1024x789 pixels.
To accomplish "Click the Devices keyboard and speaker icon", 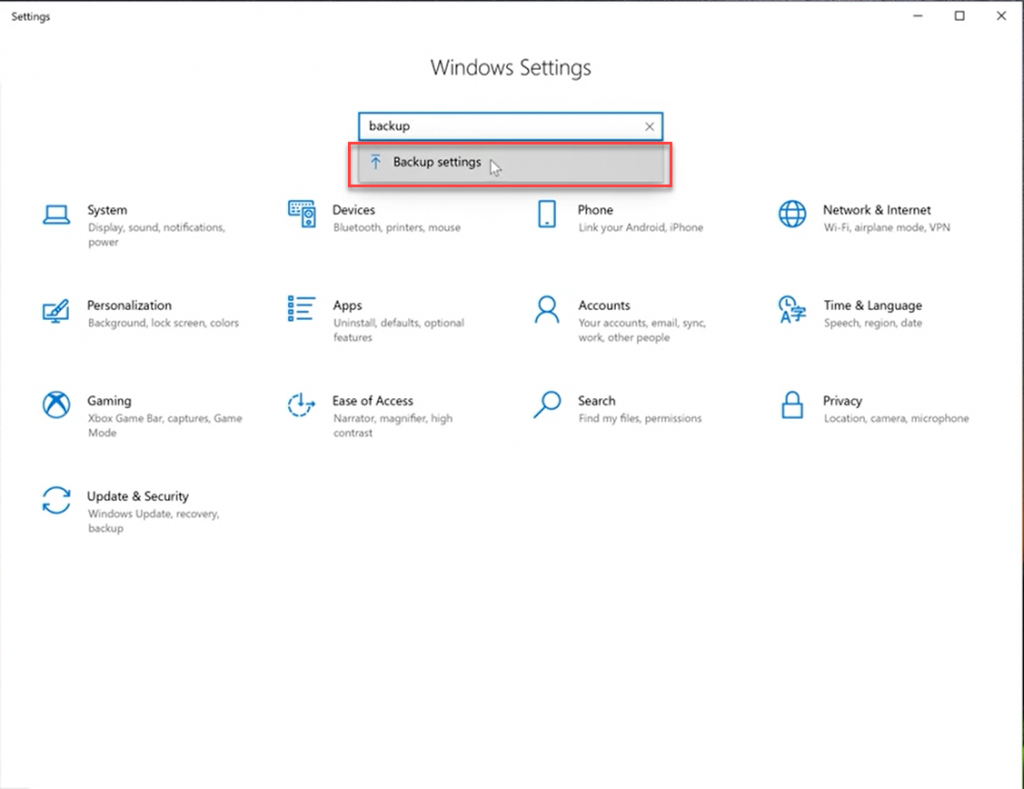I will (302, 214).
